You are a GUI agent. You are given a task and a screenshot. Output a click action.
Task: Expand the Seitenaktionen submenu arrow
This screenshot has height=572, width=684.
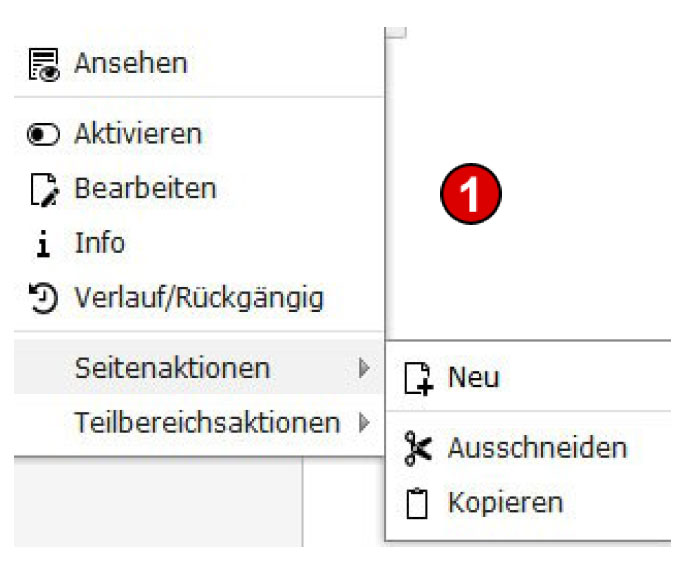364,368
